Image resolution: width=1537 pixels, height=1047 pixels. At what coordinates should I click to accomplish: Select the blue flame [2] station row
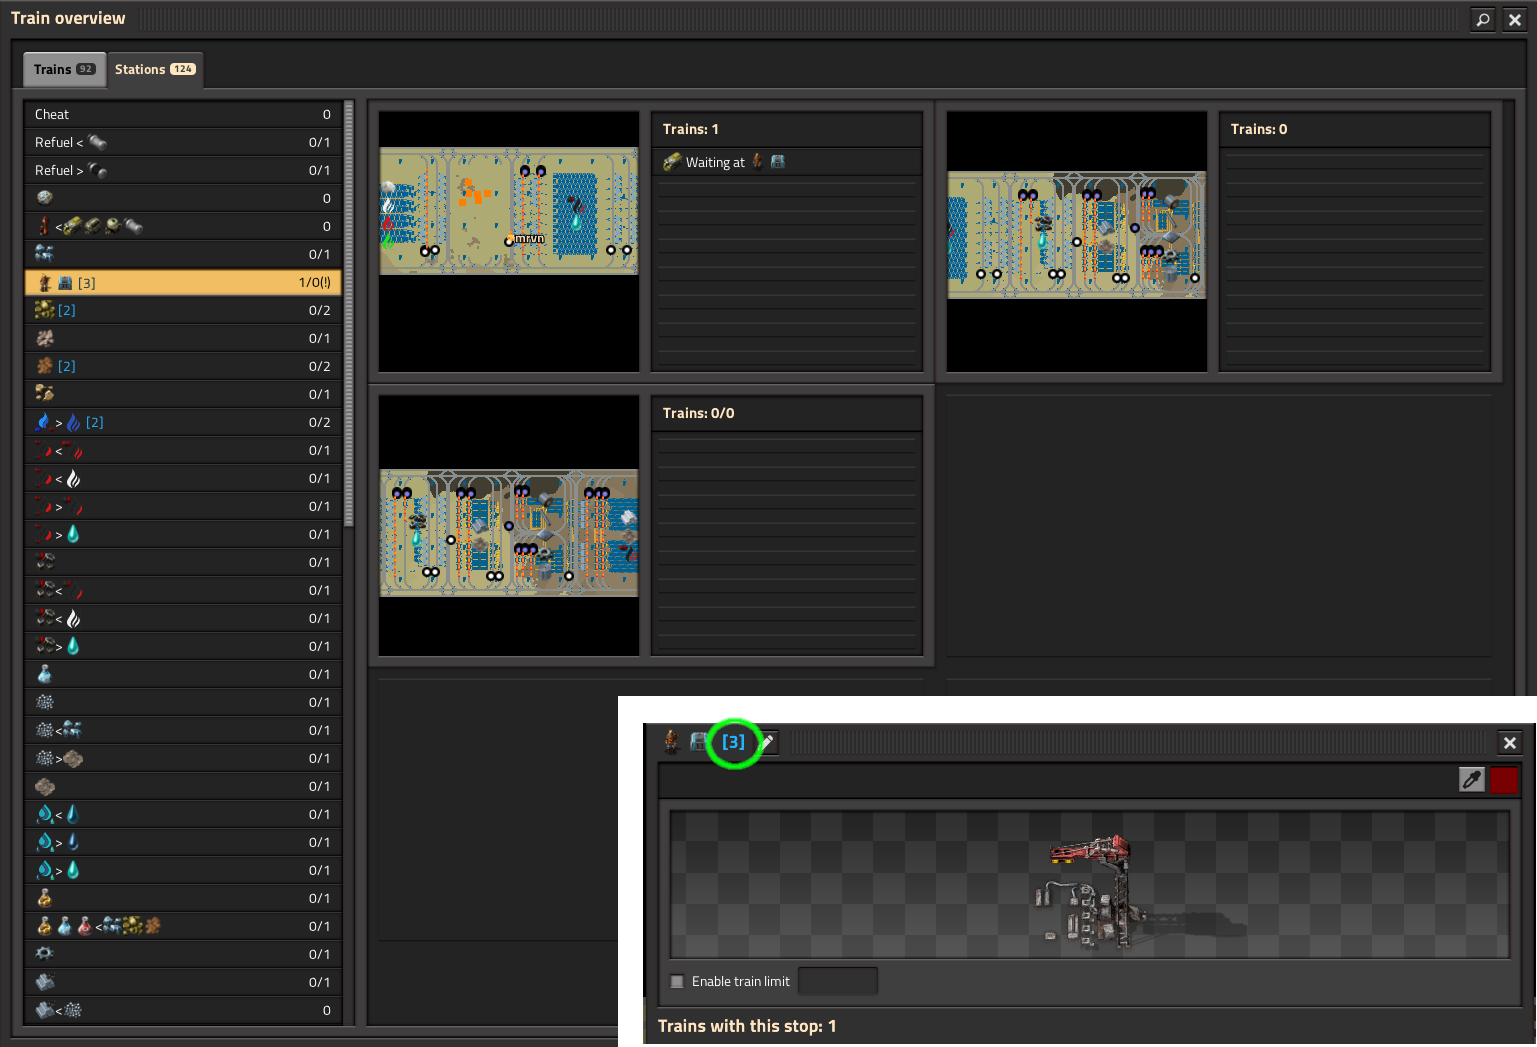(x=183, y=422)
